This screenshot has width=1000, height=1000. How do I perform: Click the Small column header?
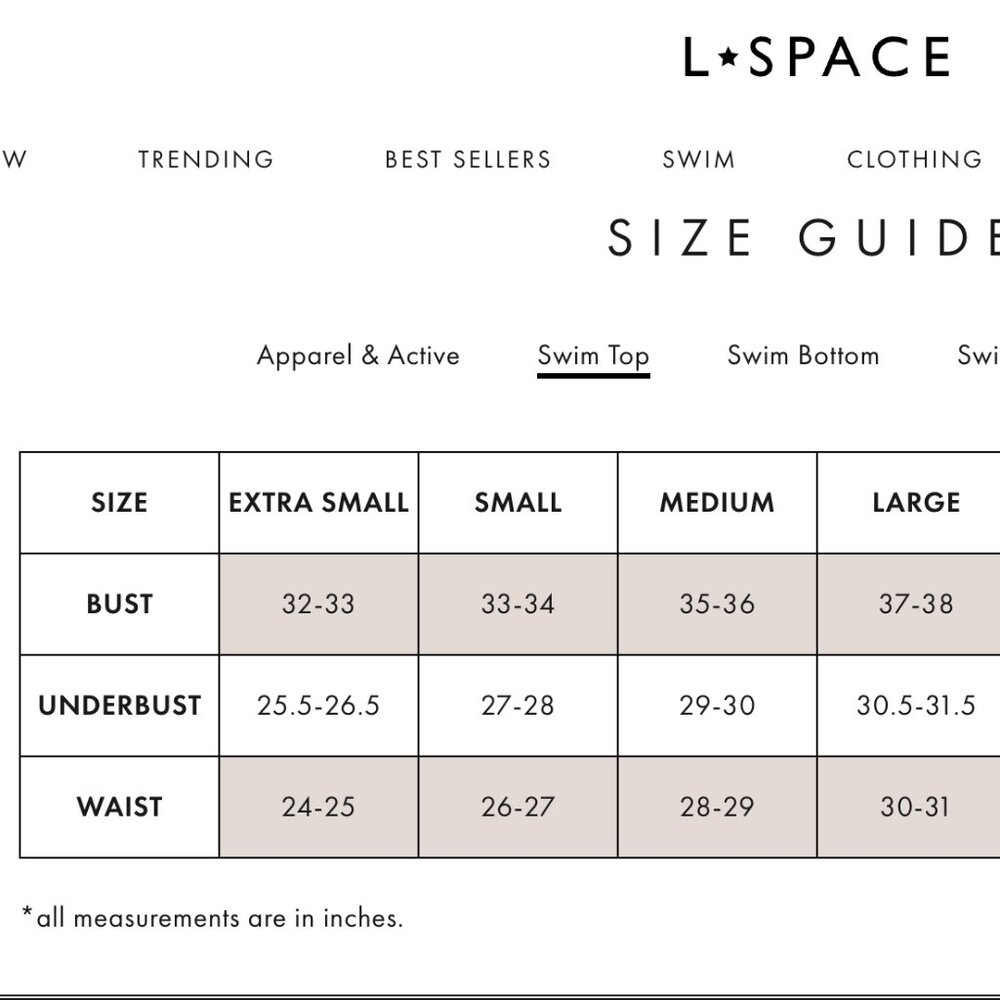(518, 503)
